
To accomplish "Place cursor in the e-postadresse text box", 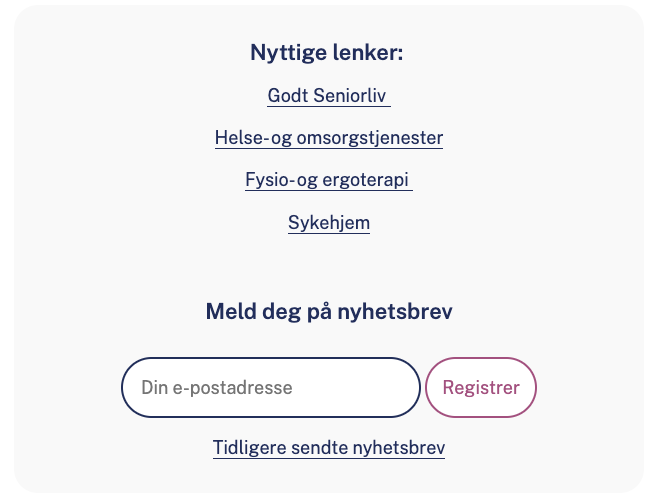I will click(x=270, y=387).
